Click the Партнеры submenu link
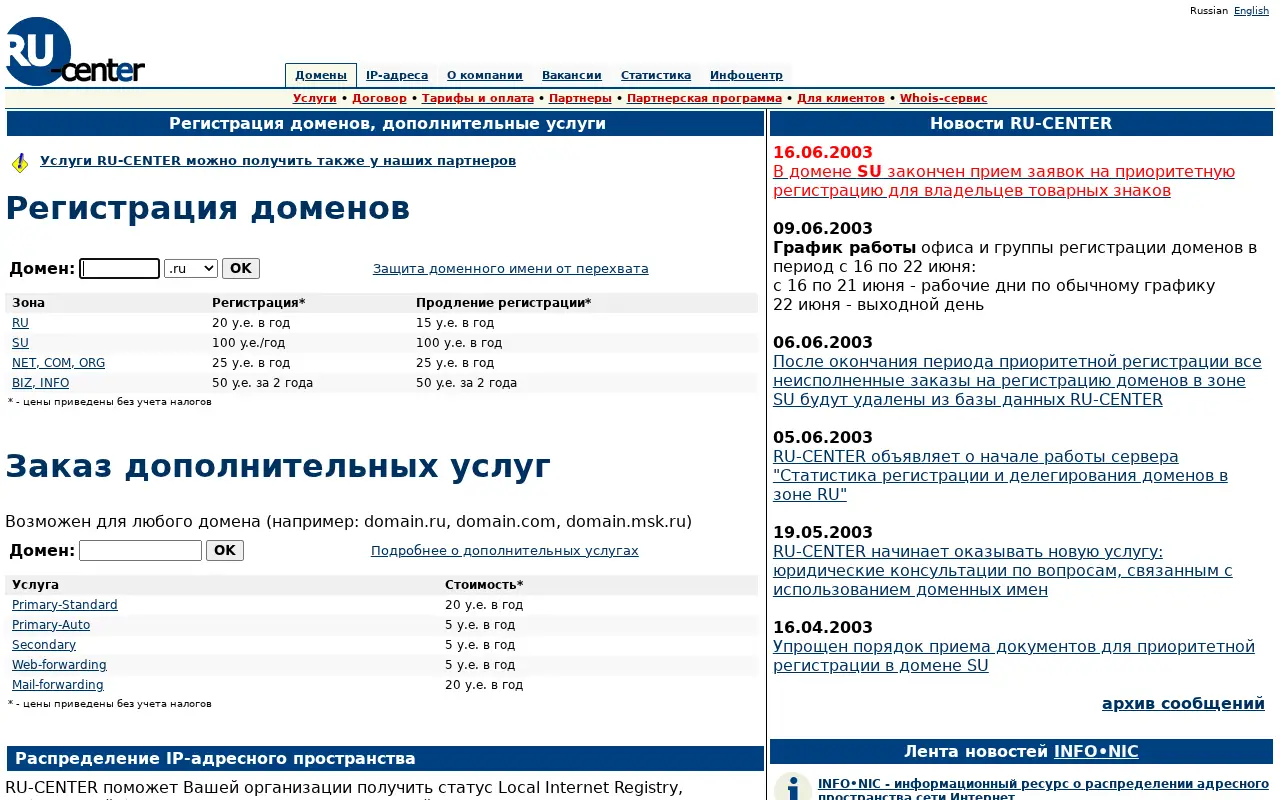Viewport: 1280px width, 800px height. (x=580, y=98)
